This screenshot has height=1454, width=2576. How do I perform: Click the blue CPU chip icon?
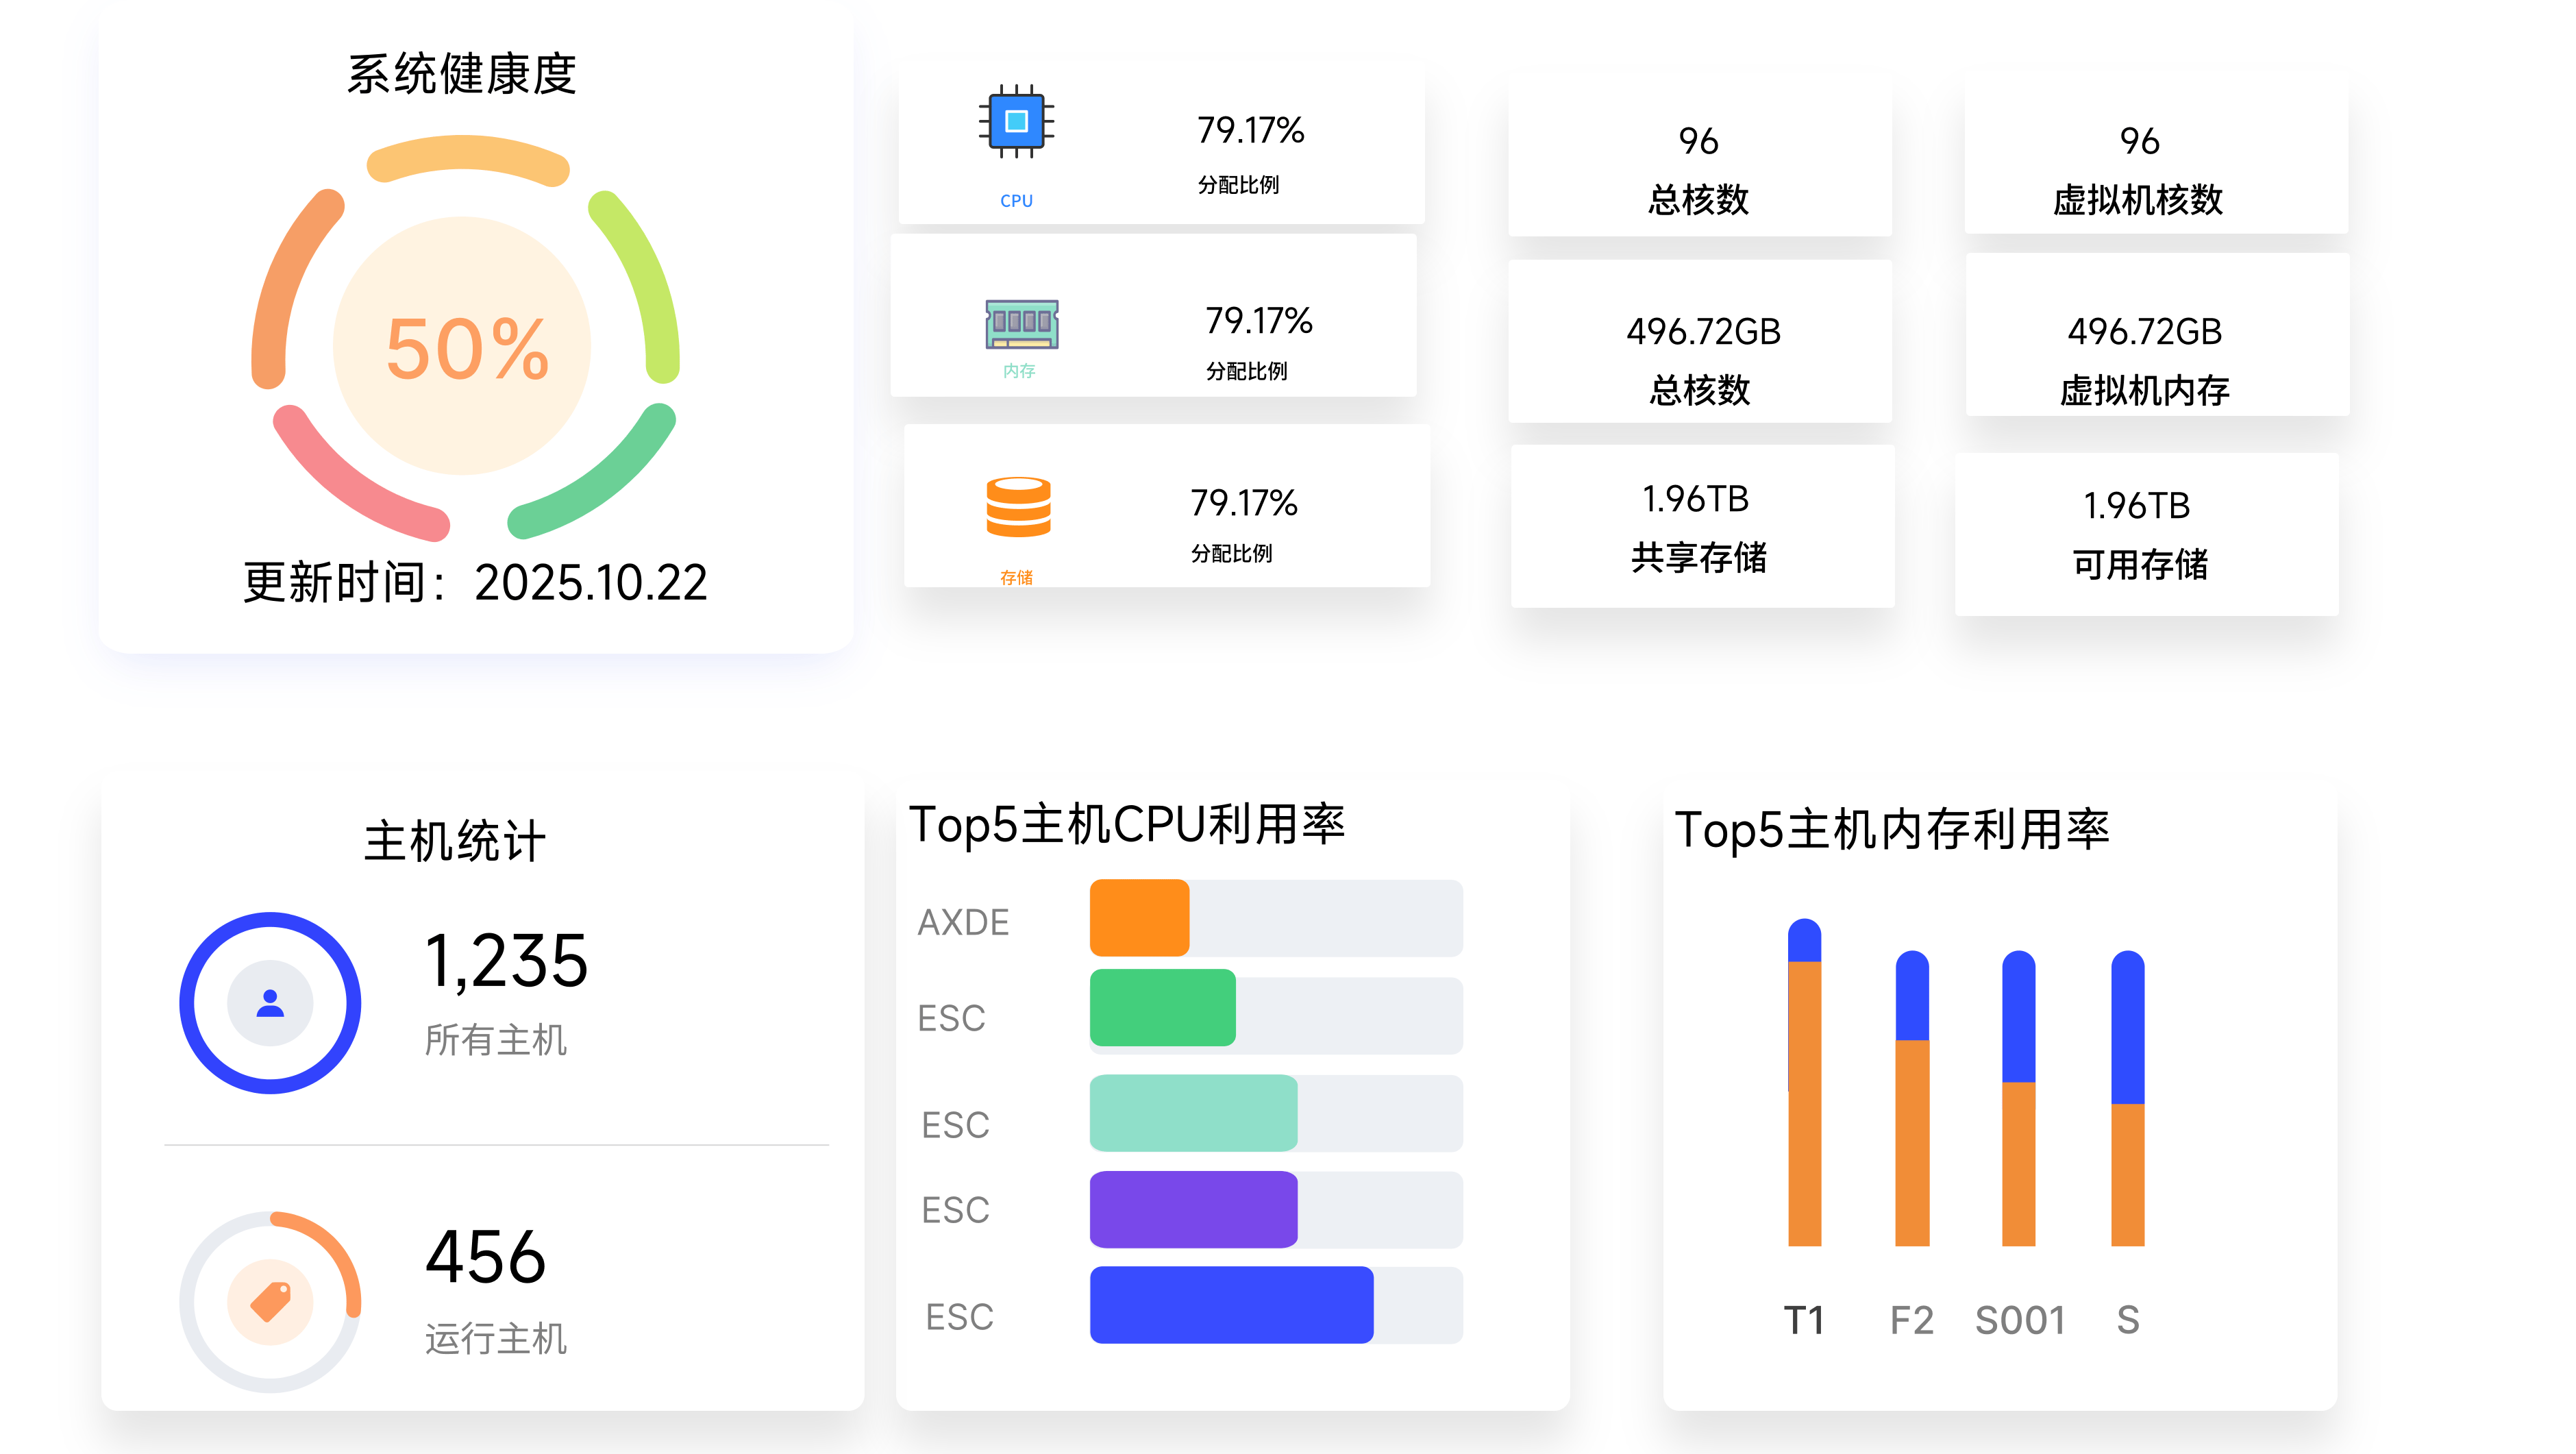coord(1016,122)
